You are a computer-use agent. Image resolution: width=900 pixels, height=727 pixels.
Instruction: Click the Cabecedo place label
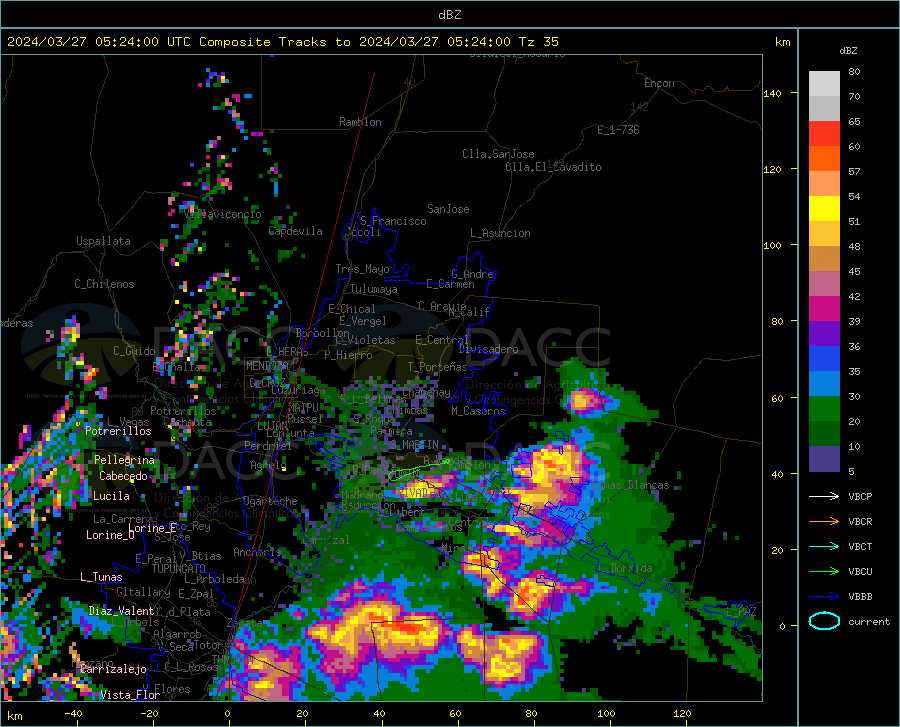pyautogui.click(x=123, y=476)
